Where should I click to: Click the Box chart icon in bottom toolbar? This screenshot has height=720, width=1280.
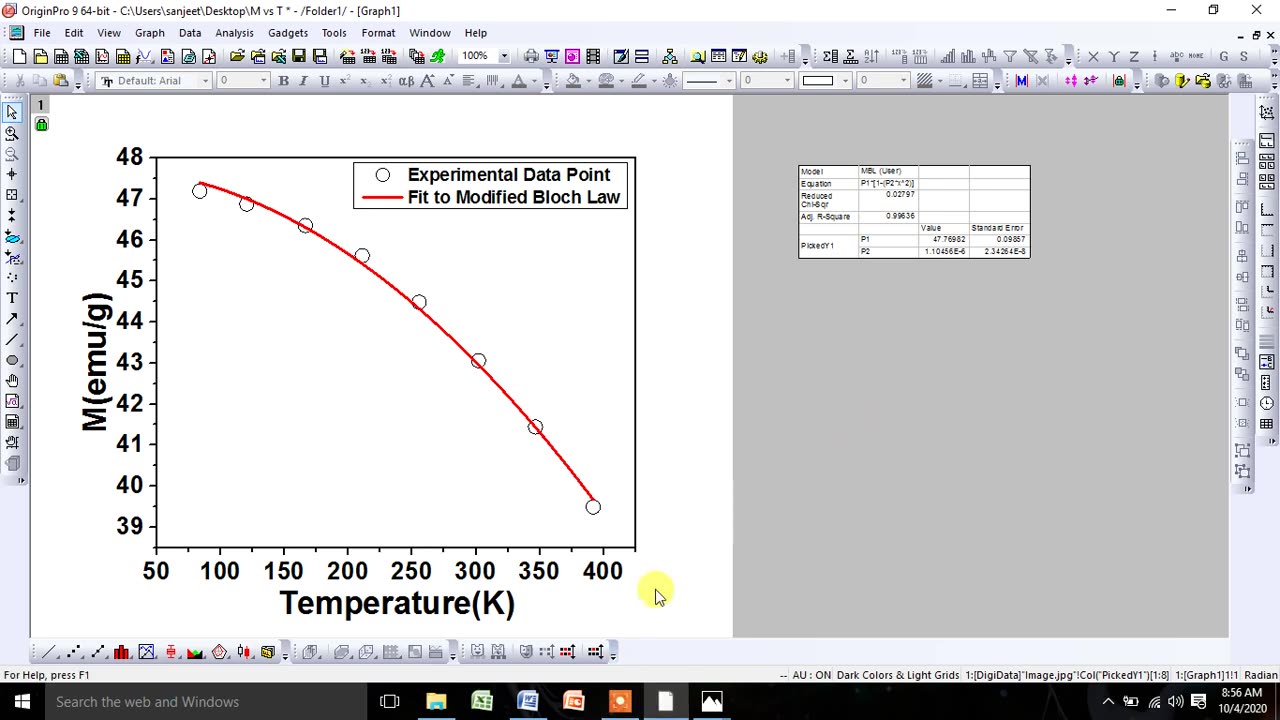[x=171, y=652]
